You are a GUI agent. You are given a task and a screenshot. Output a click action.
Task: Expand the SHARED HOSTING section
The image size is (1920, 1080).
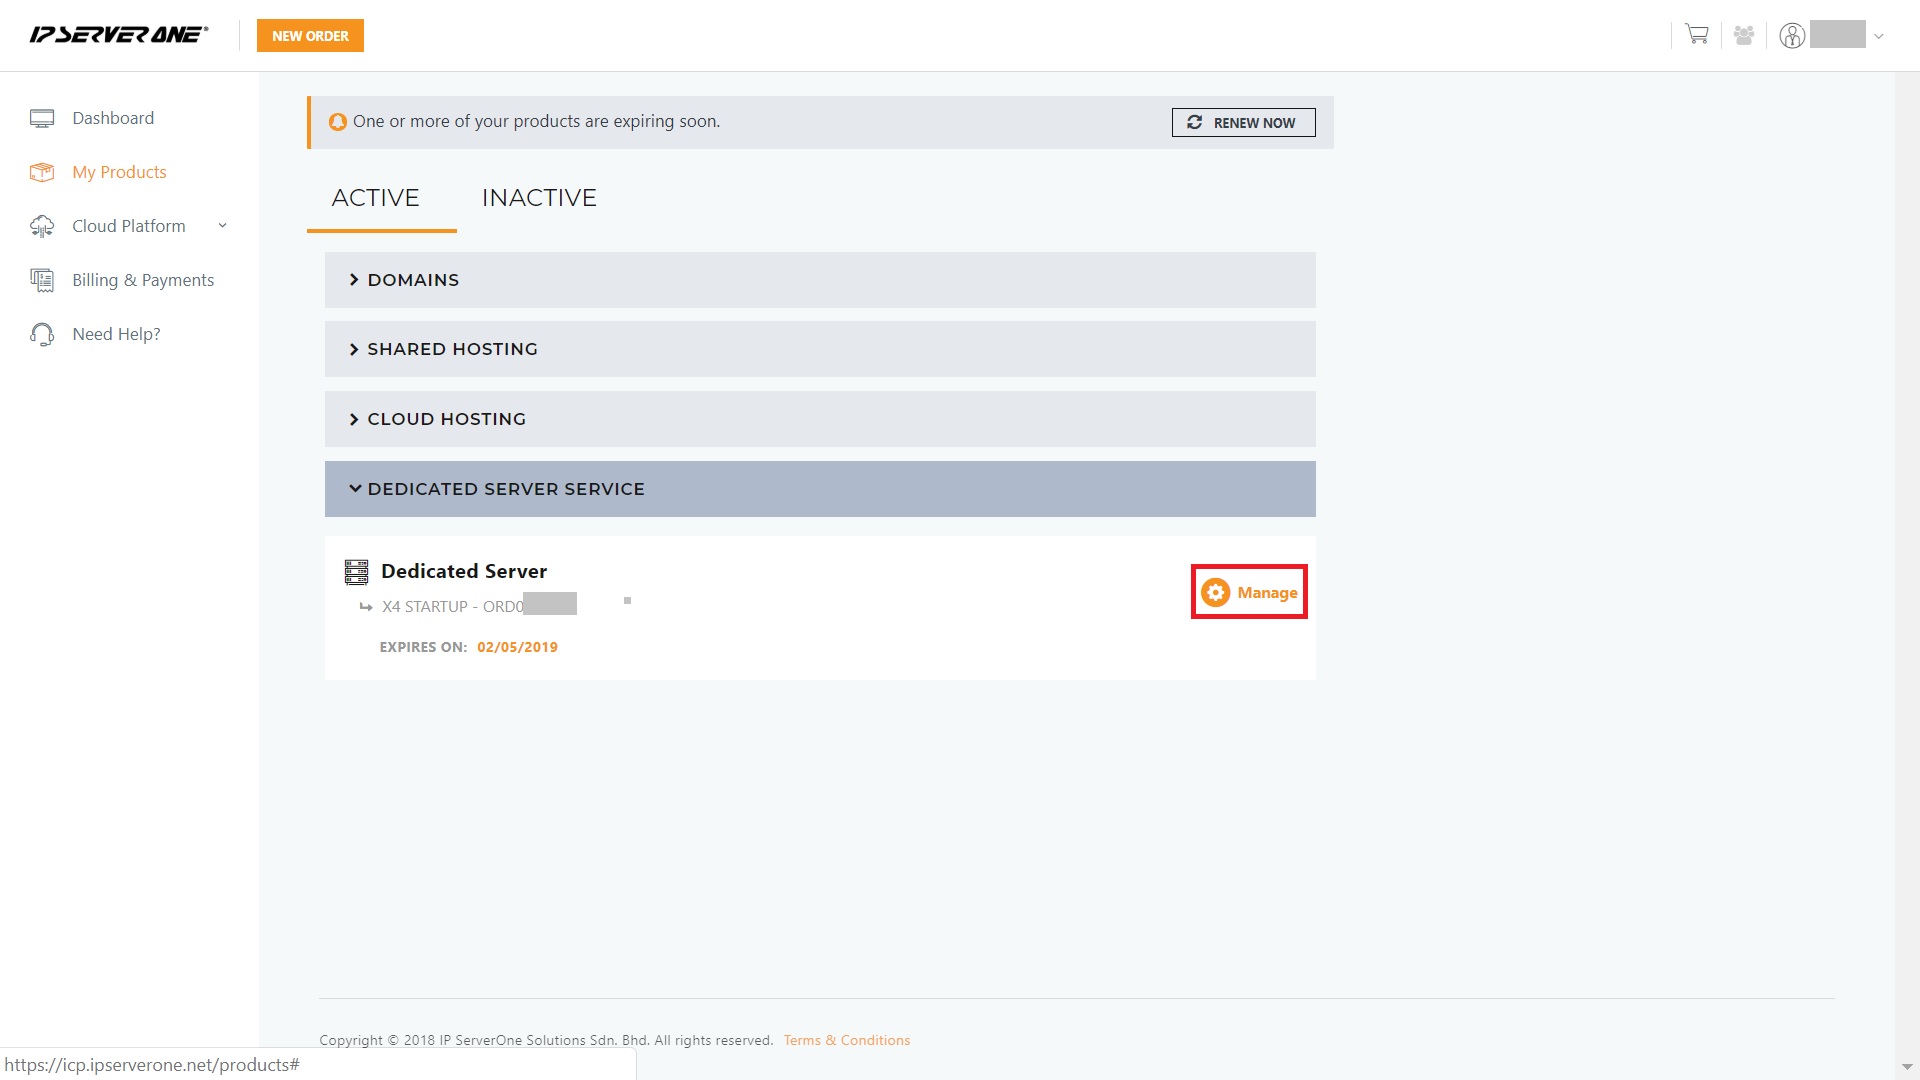pyautogui.click(x=820, y=349)
